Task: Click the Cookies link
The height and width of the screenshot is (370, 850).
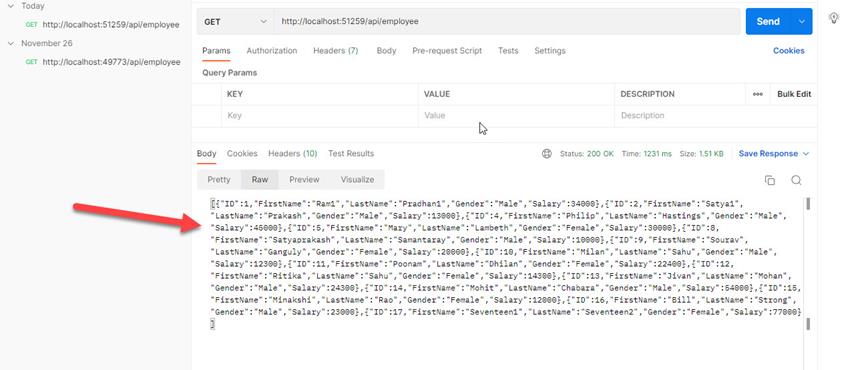Action: (788, 50)
